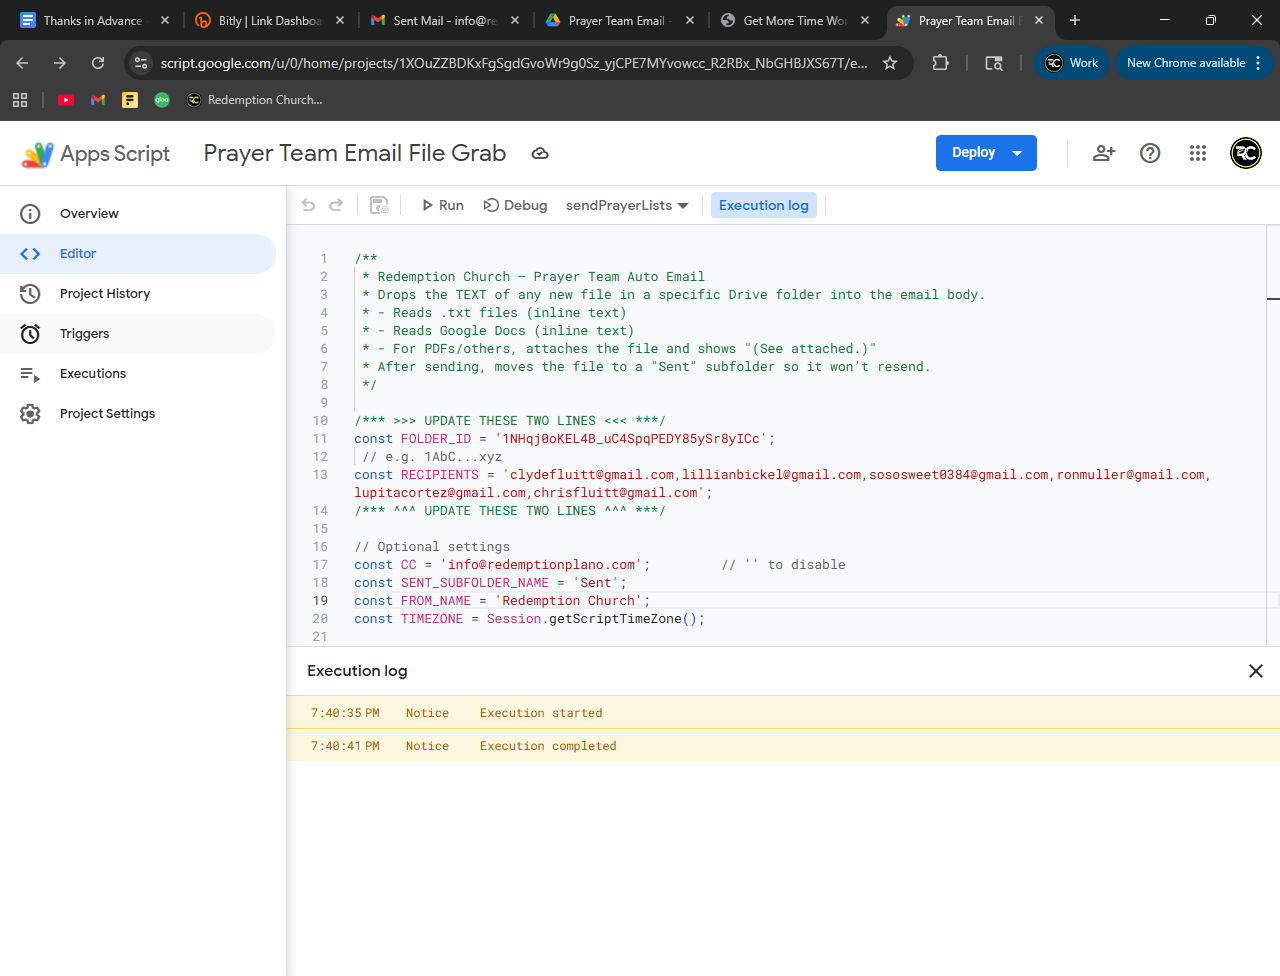Click the Undo arrow in editor toolbar
Screen dimensions: 1280x976
click(x=308, y=205)
